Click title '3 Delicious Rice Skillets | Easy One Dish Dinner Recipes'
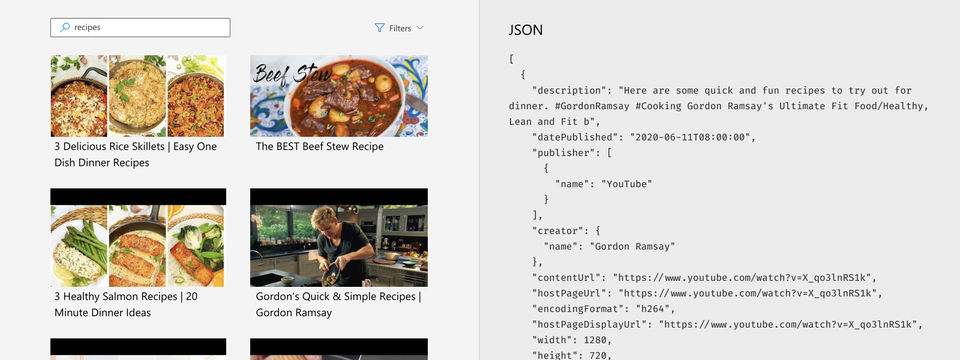This screenshot has height=360, width=960. (x=135, y=154)
